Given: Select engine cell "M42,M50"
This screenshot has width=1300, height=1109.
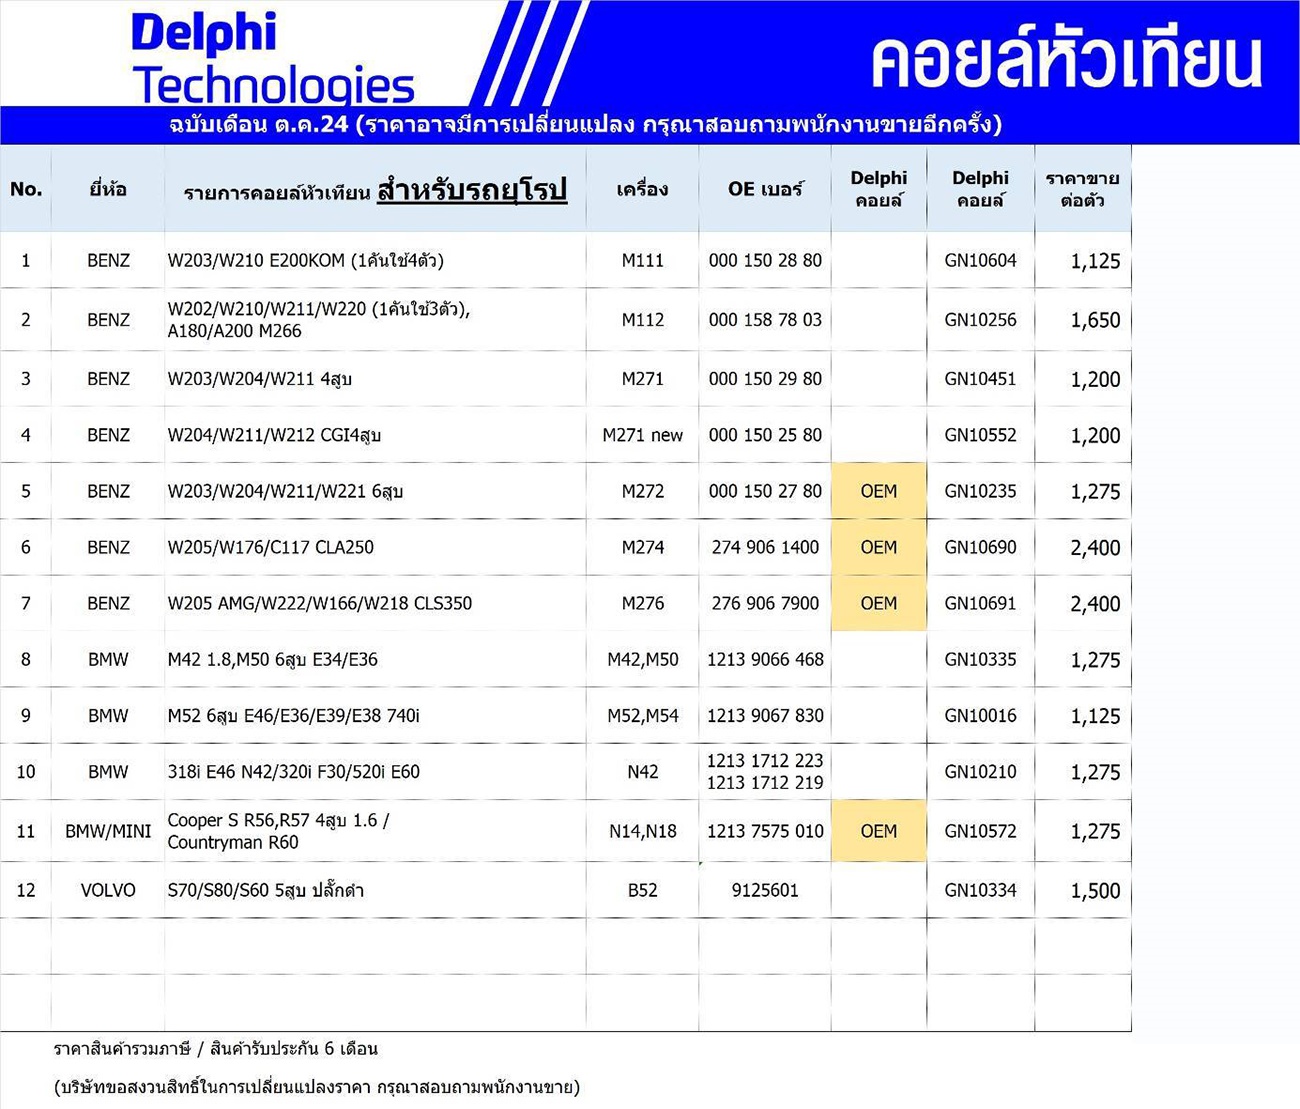Looking at the screenshot, I should click(643, 659).
